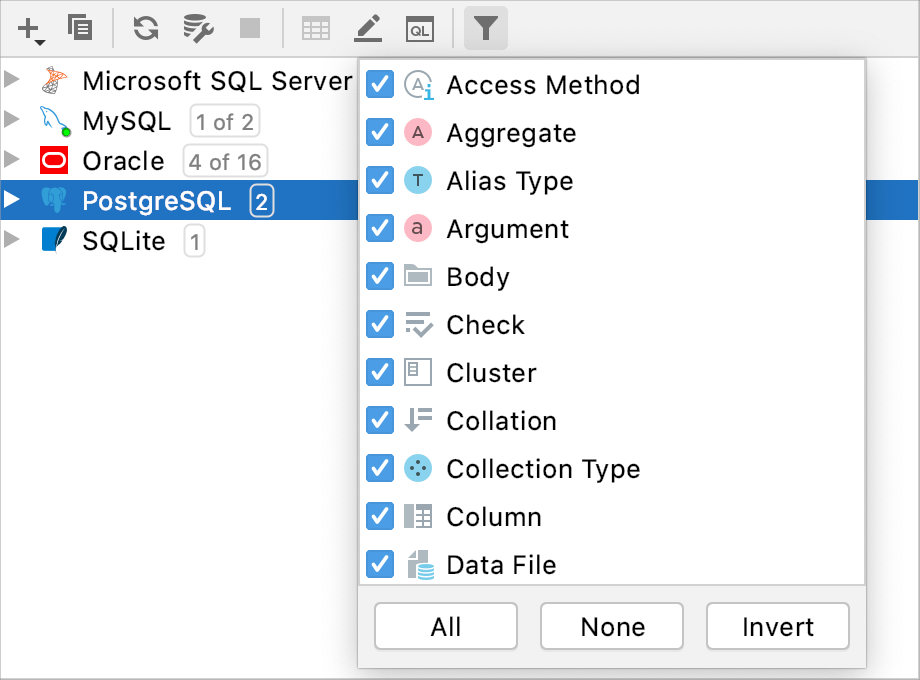Click the Edit Data table icon
The width and height of the screenshot is (920, 680).
316,29
